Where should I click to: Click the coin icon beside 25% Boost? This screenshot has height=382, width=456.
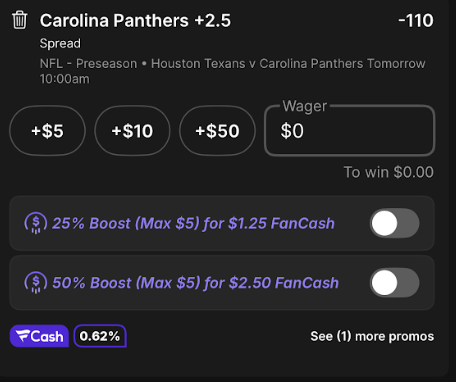(x=36, y=223)
